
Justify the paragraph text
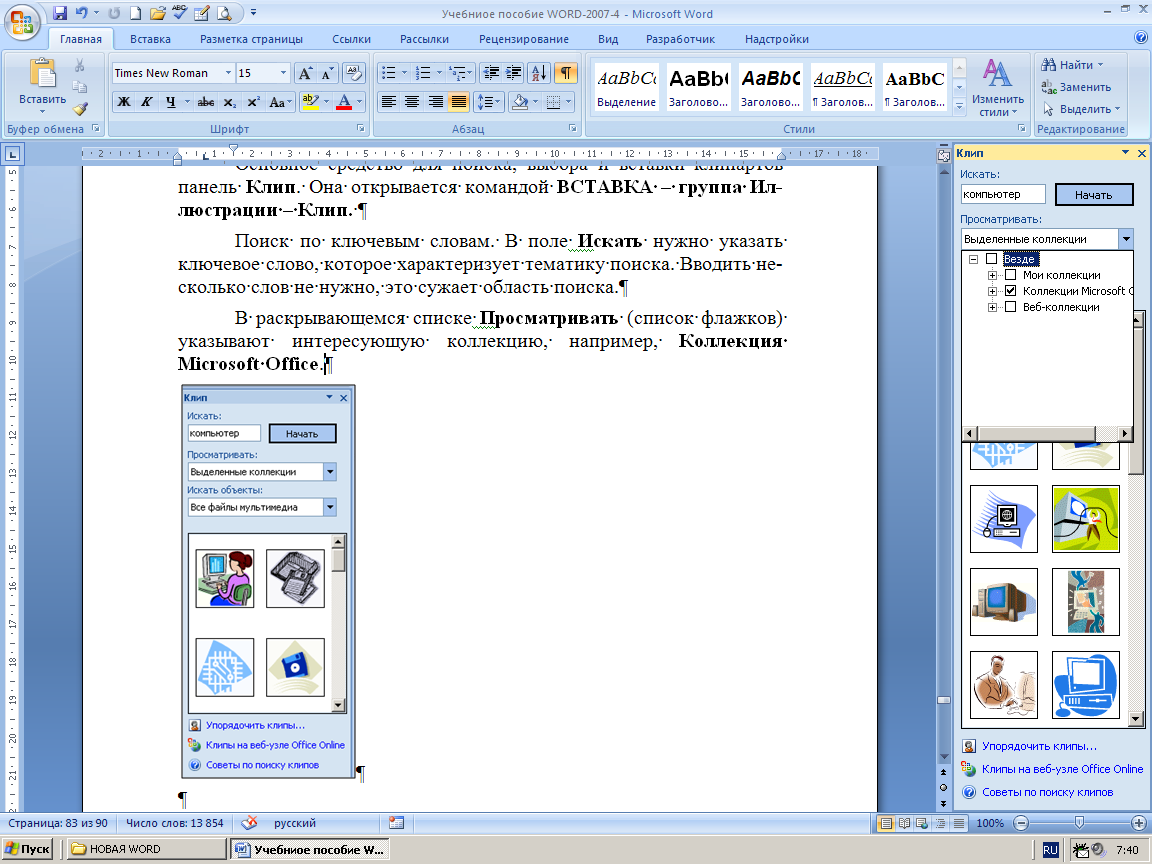[x=459, y=102]
